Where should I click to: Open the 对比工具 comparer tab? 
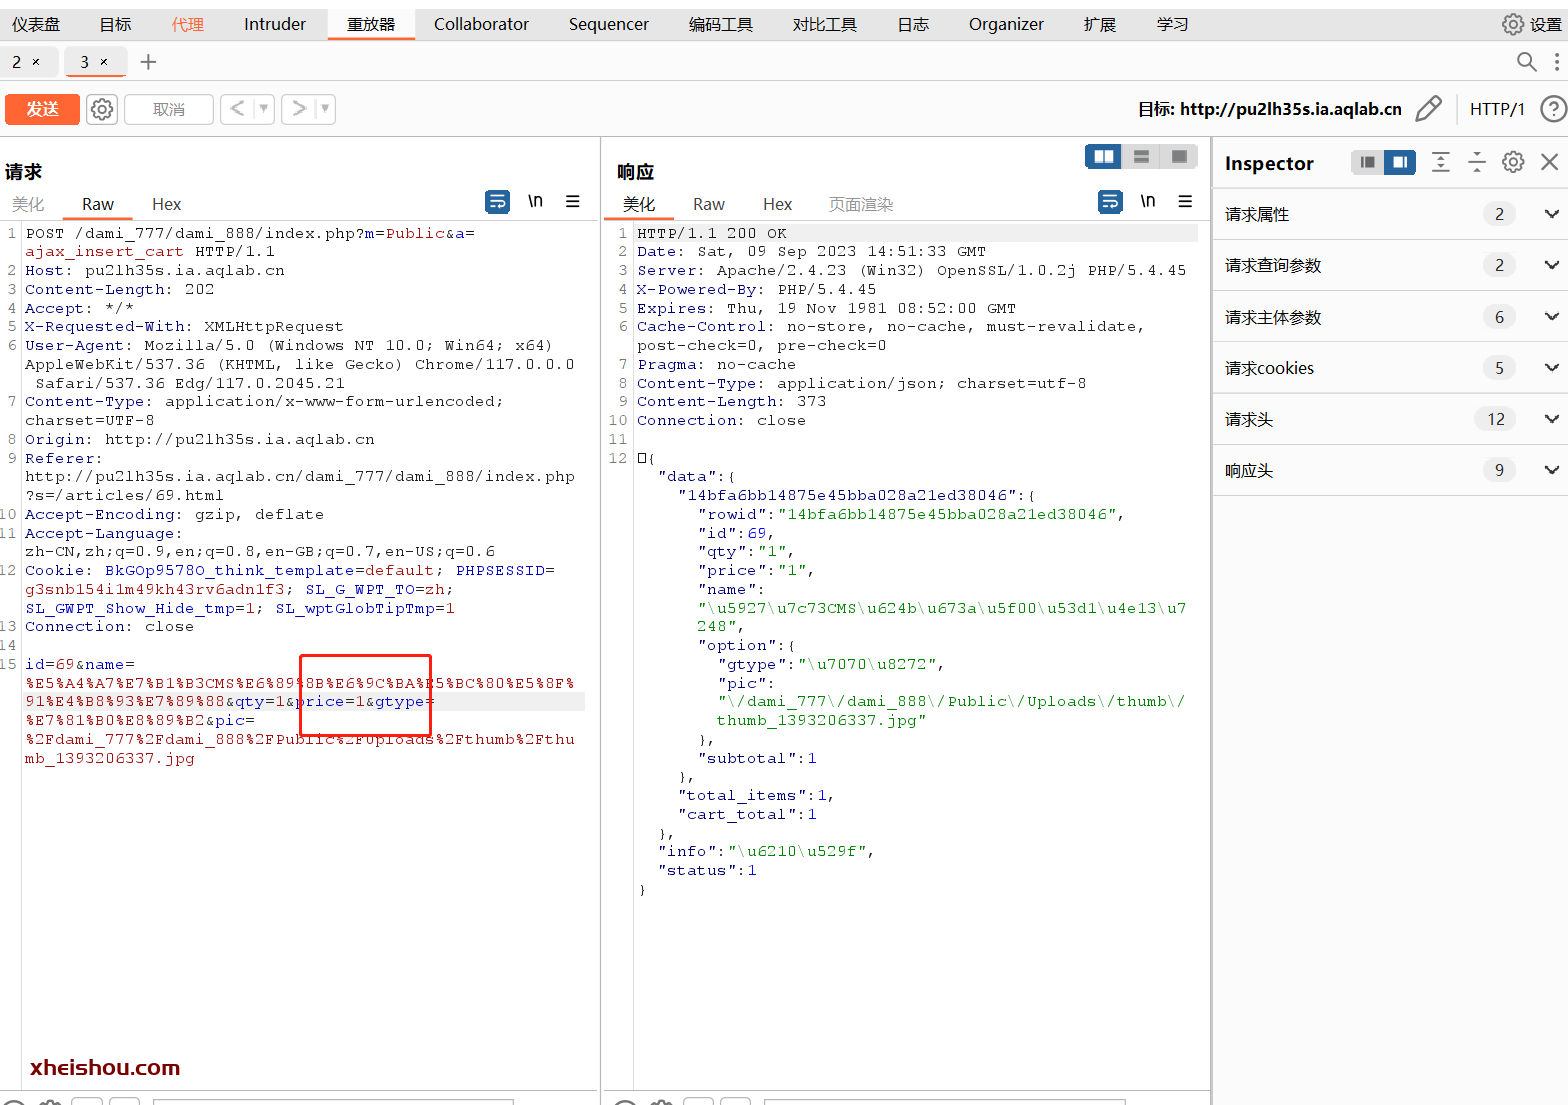(x=825, y=24)
